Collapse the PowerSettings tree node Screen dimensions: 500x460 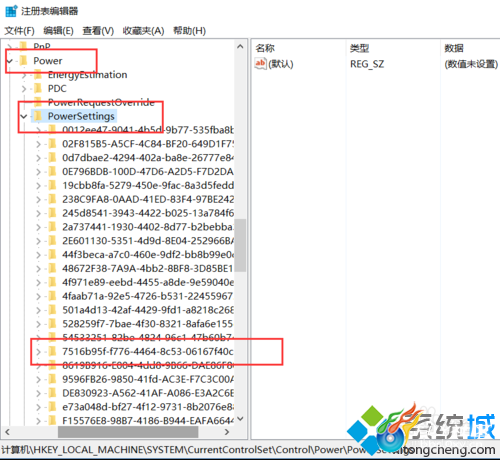(24, 116)
